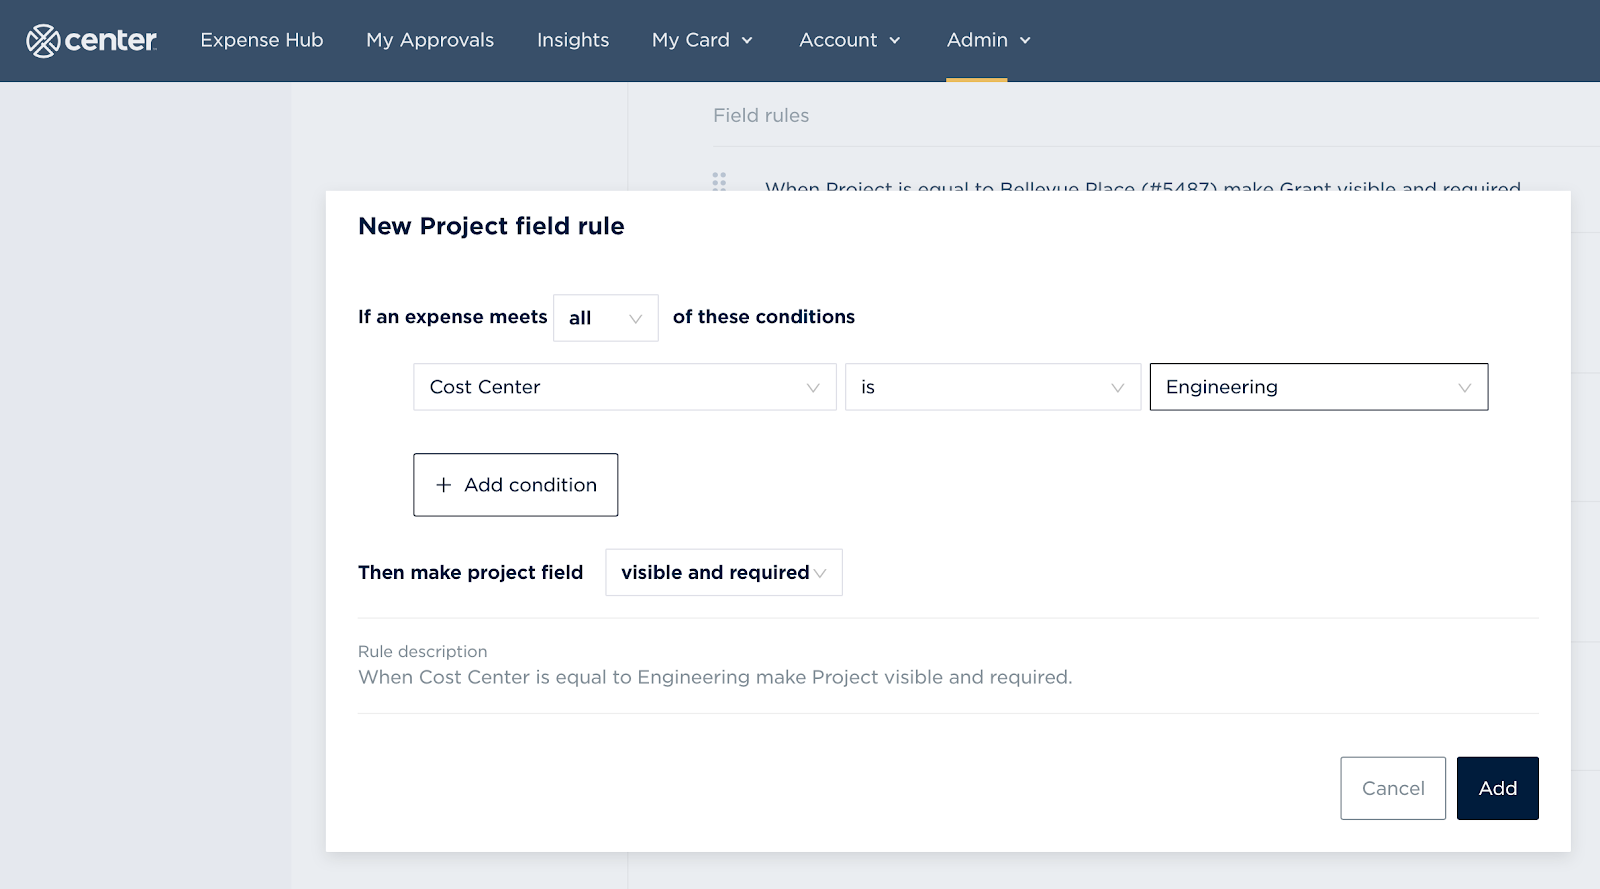
Task: Click the Add condition button
Action: point(515,485)
